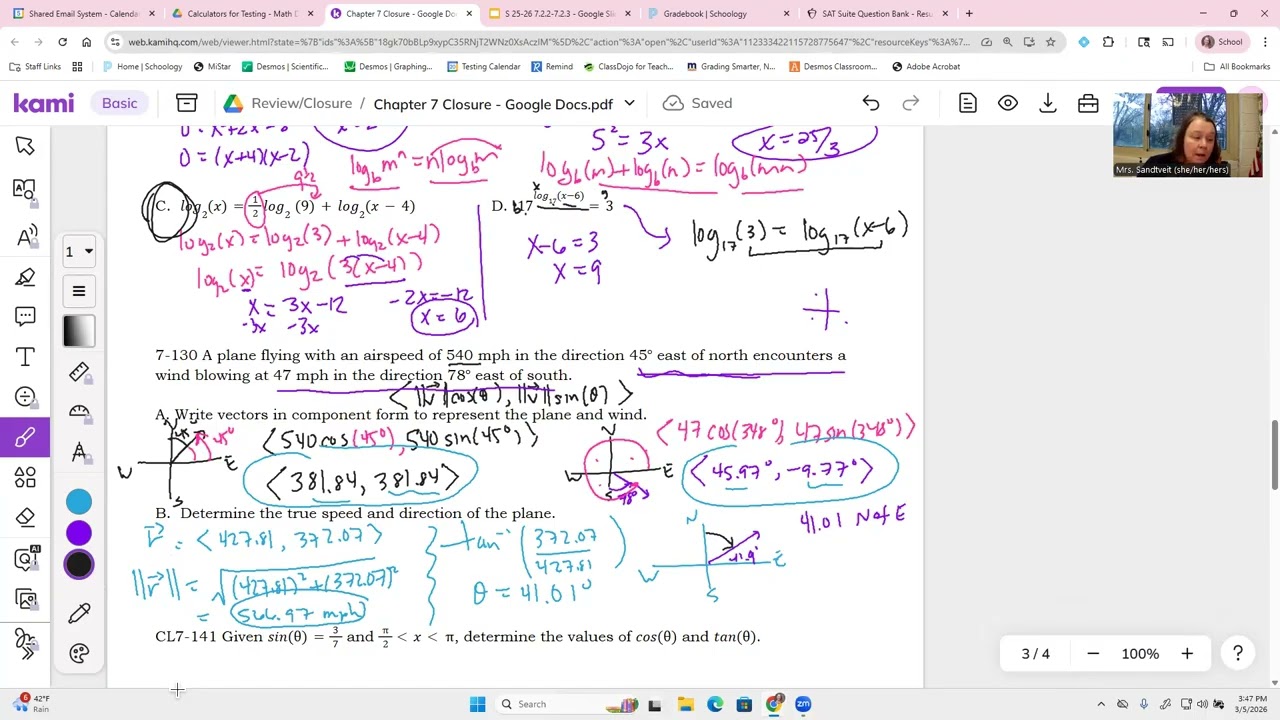
Task: Open a new browser tab
Action: pyautogui.click(x=969, y=14)
